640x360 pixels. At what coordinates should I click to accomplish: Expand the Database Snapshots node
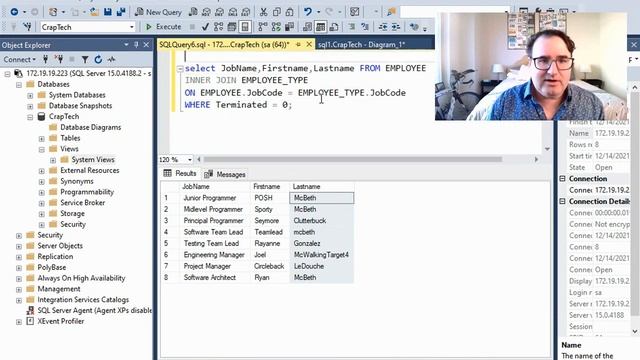coord(30,106)
